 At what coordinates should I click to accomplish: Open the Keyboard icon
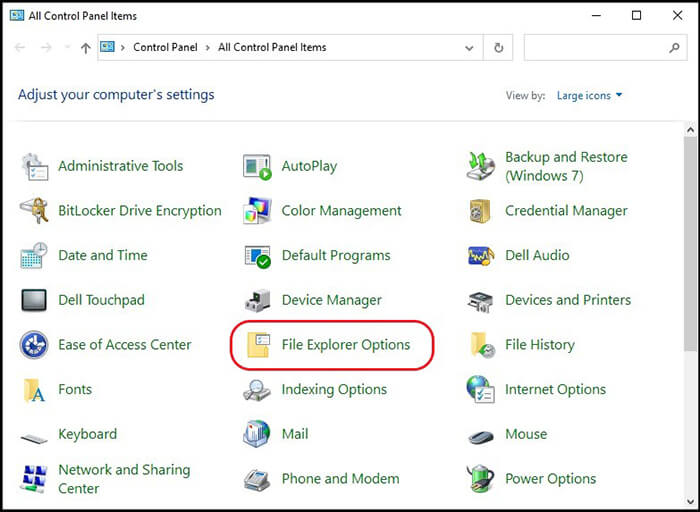point(34,438)
